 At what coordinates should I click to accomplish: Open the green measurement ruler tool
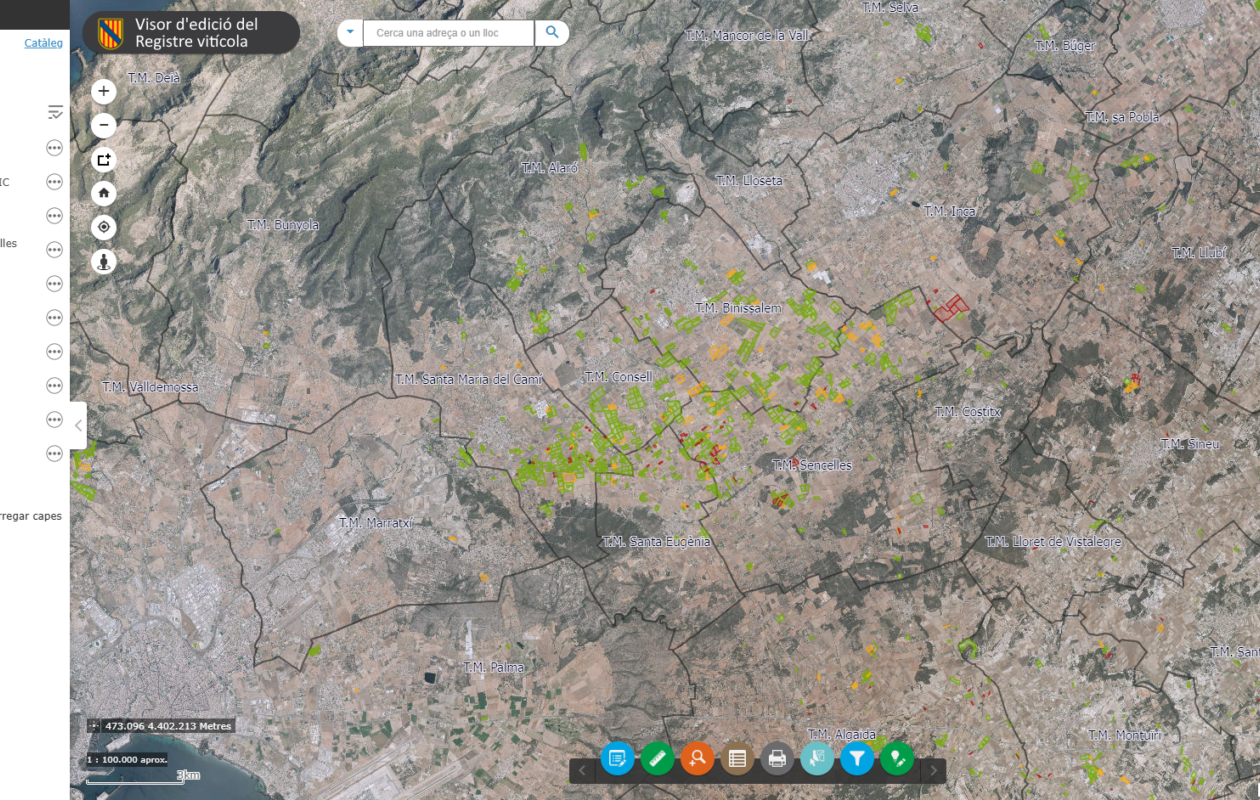(657, 759)
